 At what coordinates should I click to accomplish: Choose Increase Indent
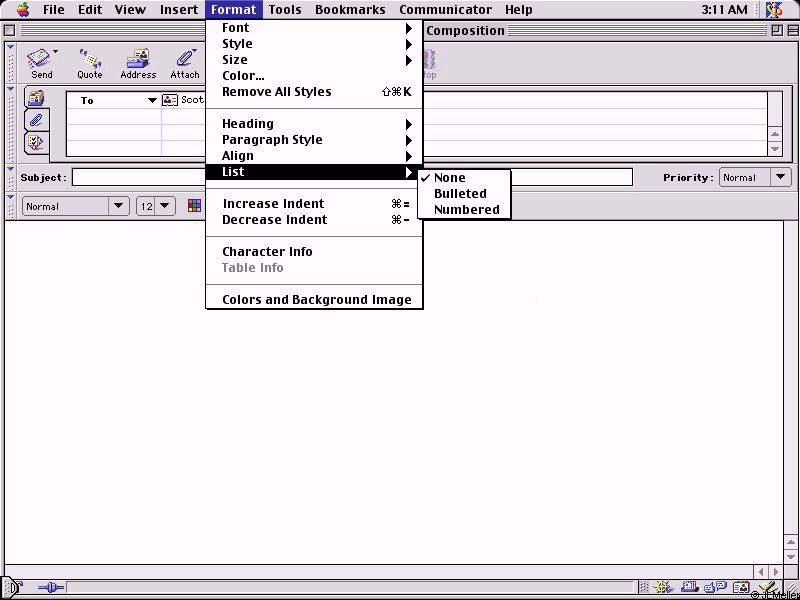314,204
